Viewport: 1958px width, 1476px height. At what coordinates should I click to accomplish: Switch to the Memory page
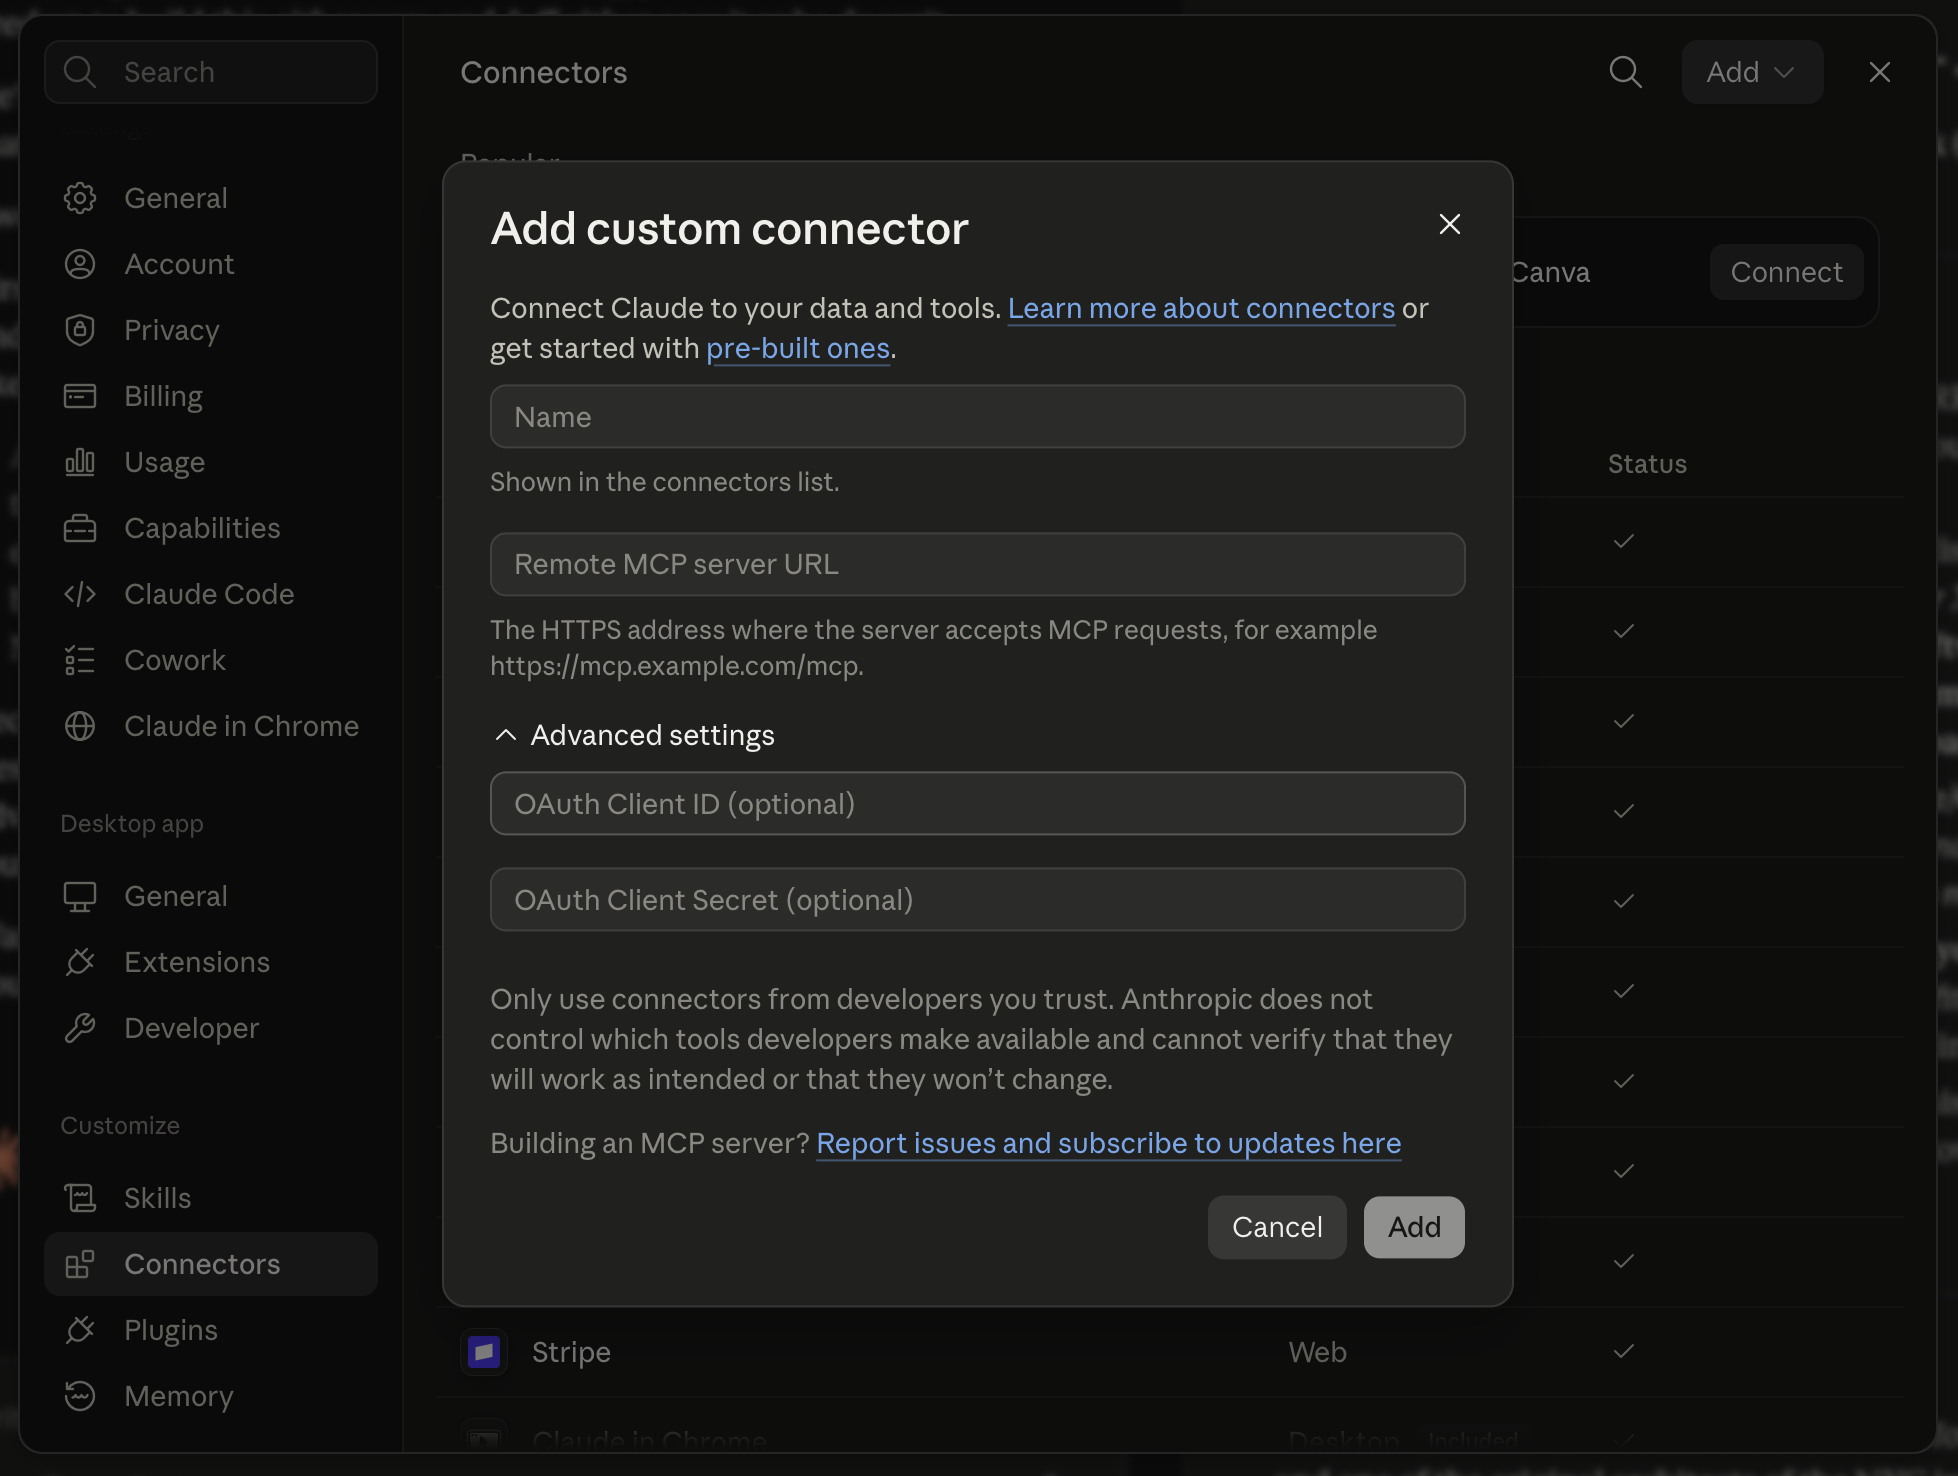[211, 1396]
